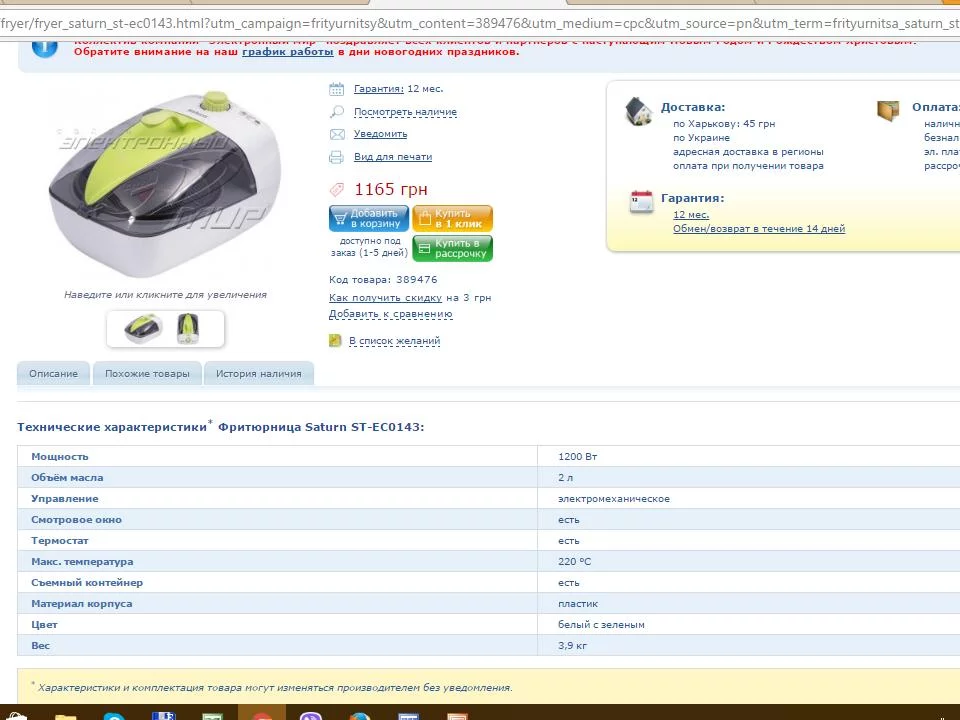
Task: Click the Добавить к сравнению link
Action: pos(391,314)
